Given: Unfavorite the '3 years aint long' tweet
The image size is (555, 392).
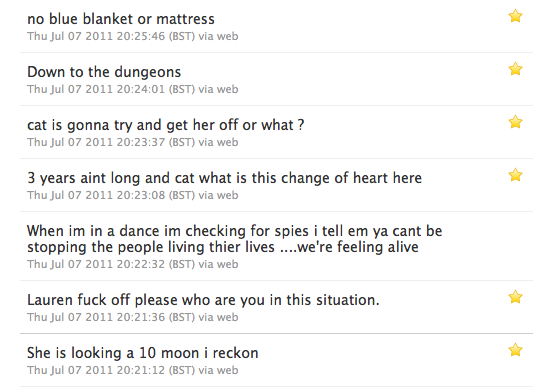Looking at the screenshot, I should [515, 175].
